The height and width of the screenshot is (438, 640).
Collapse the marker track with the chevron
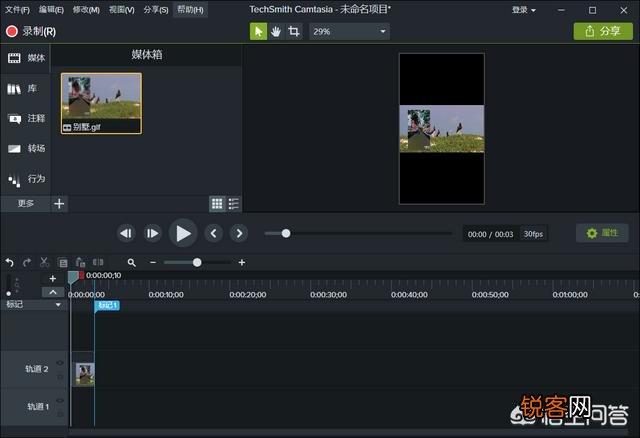click(x=53, y=292)
